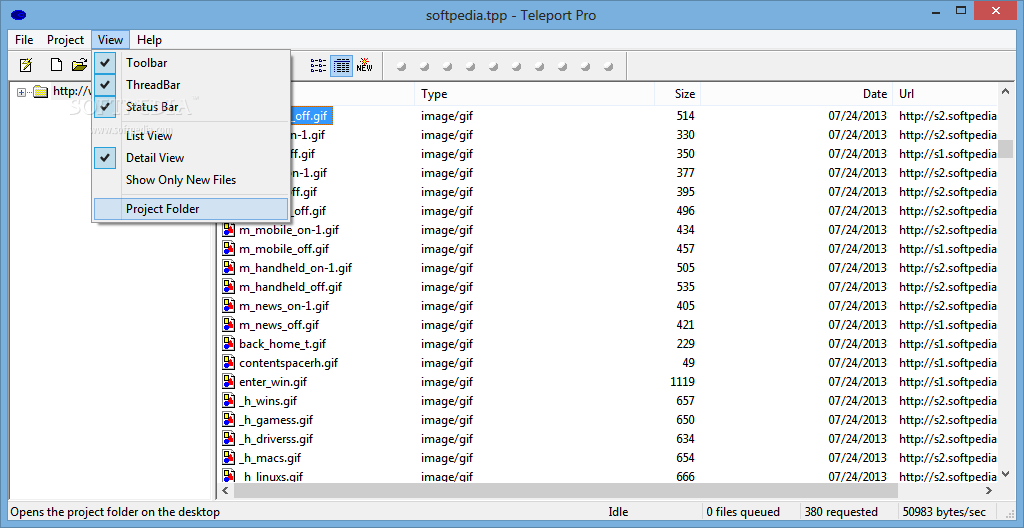Select the m_handheld_off.gif file name
The width and height of the screenshot is (1024, 528).
pos(291,287)
